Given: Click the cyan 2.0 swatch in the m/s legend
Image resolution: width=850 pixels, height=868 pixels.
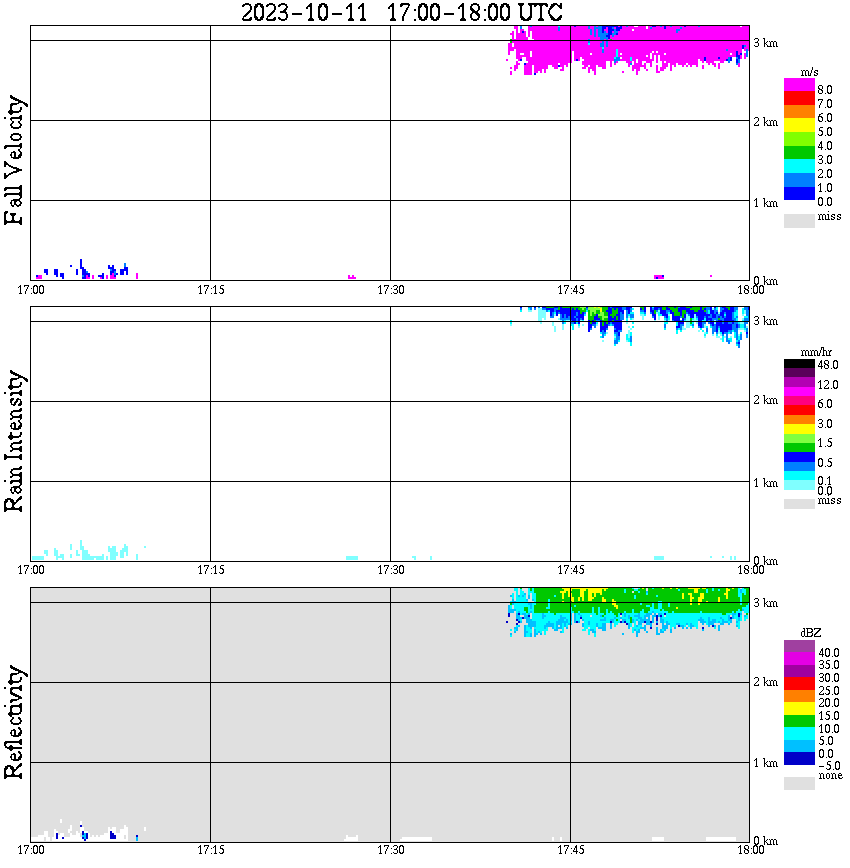Looking at the screenshot, I should coord(799,167).
